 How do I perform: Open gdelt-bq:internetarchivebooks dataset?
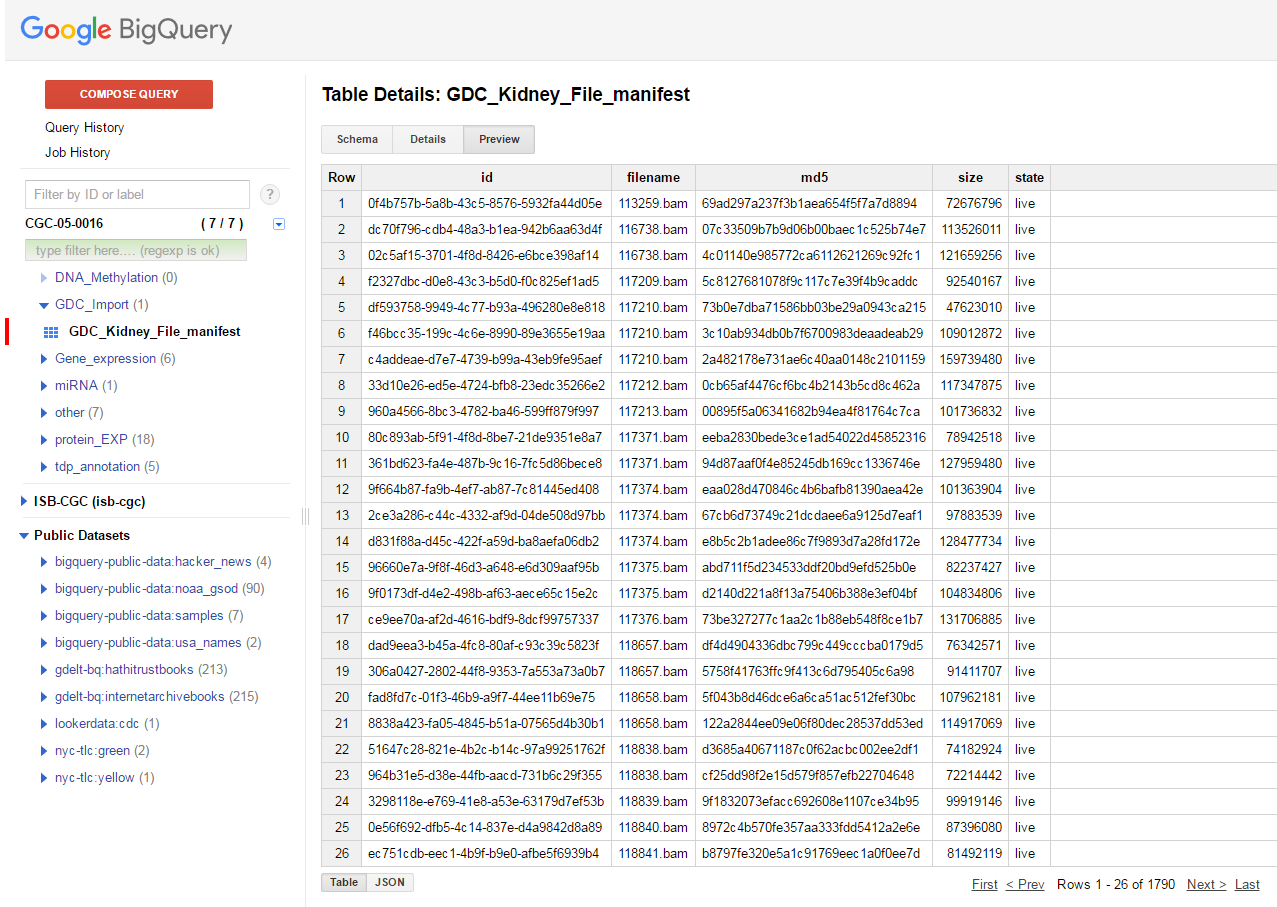click(x=140, y=697)
